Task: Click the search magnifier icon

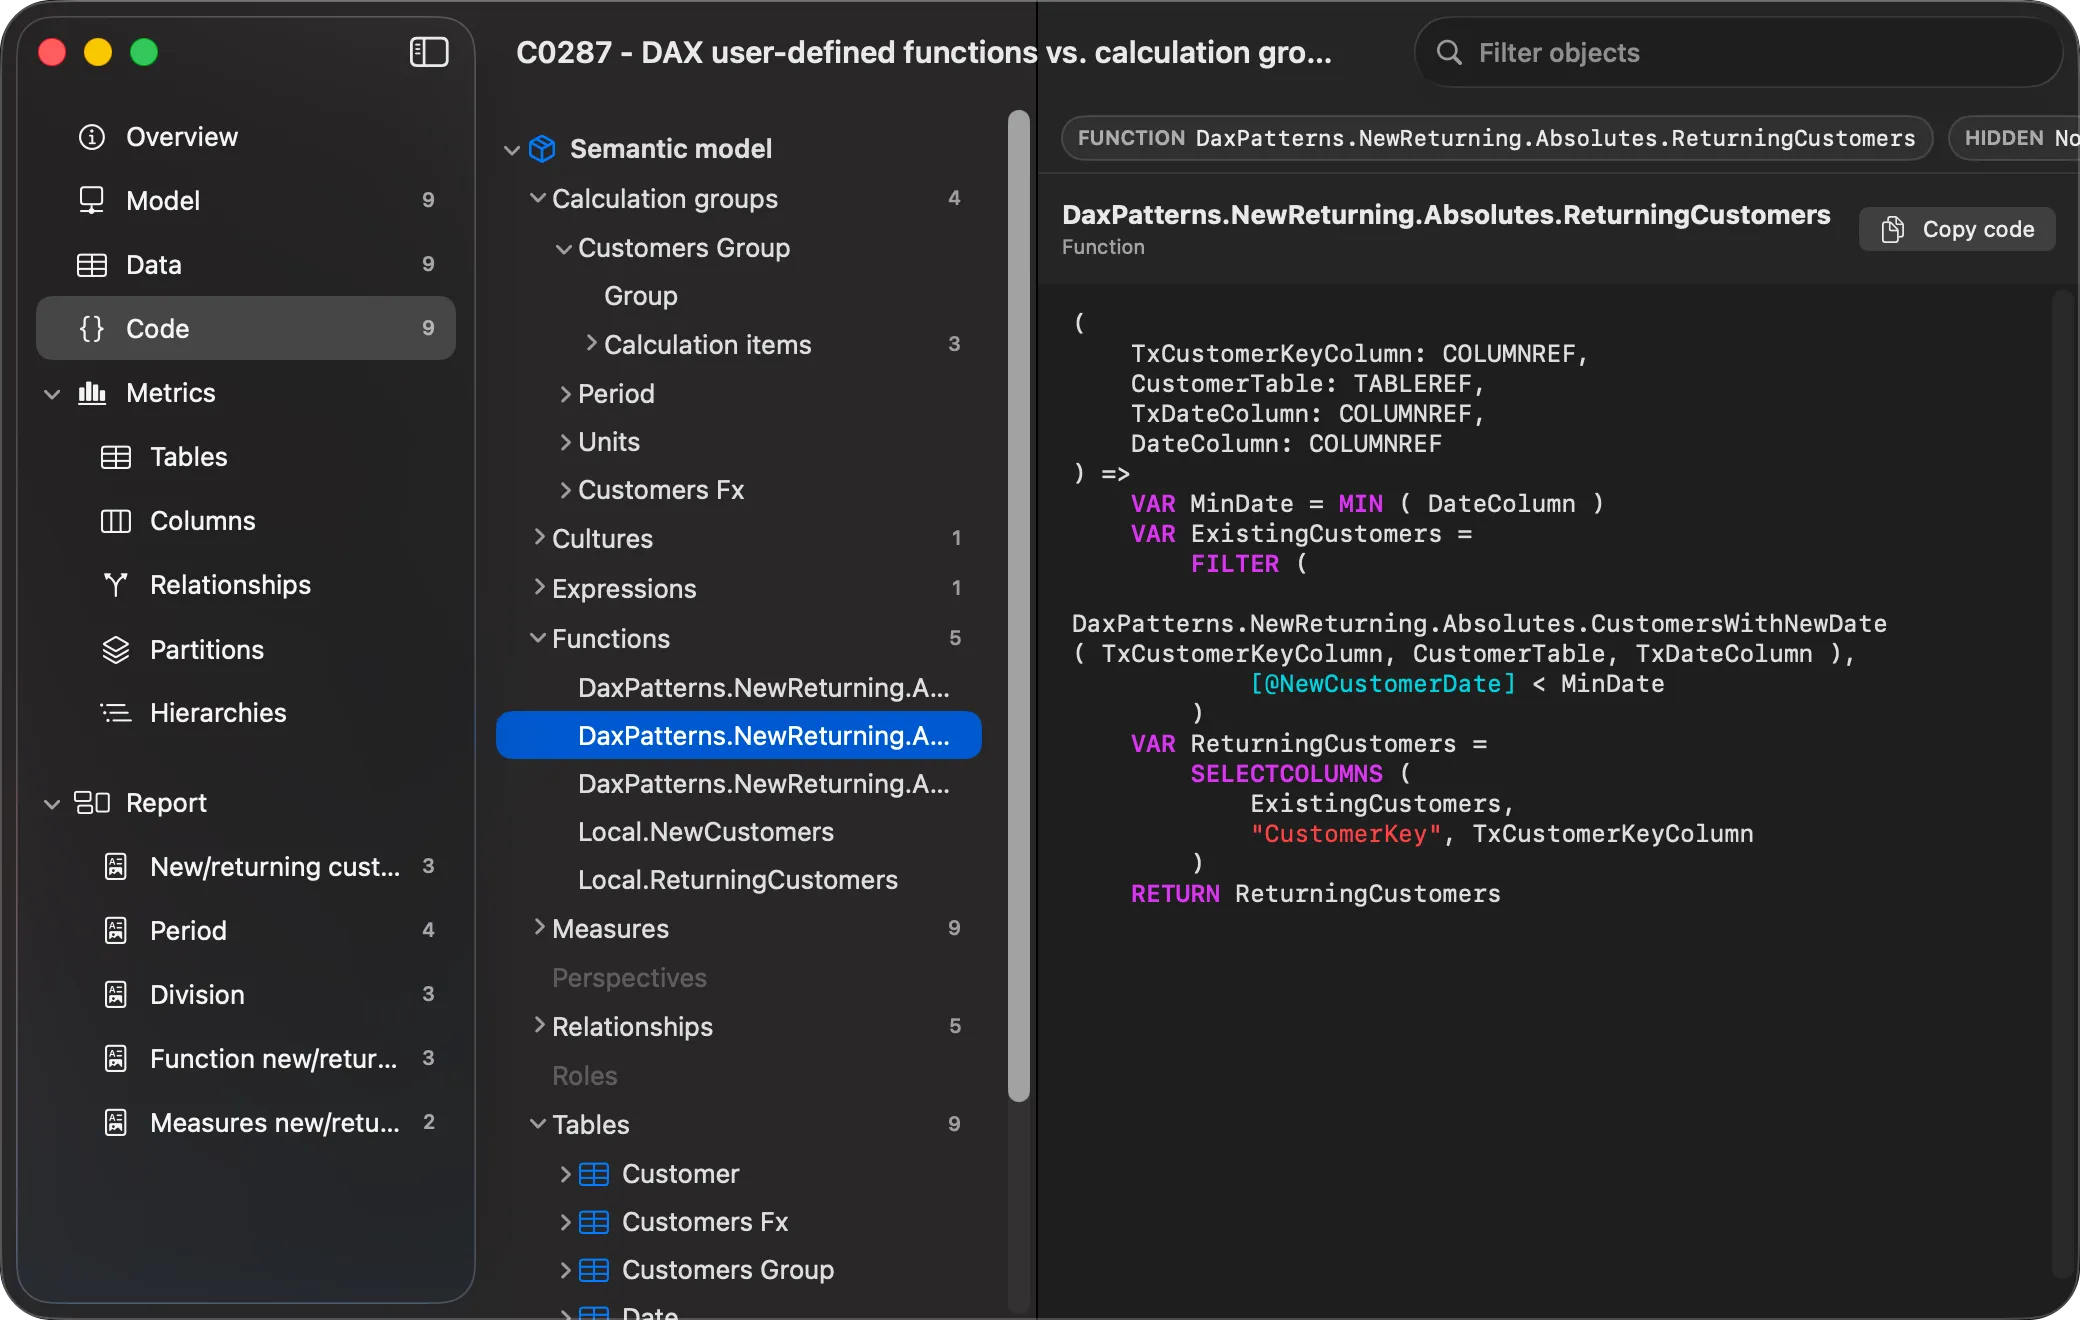Action: (x=1449, y=52)
